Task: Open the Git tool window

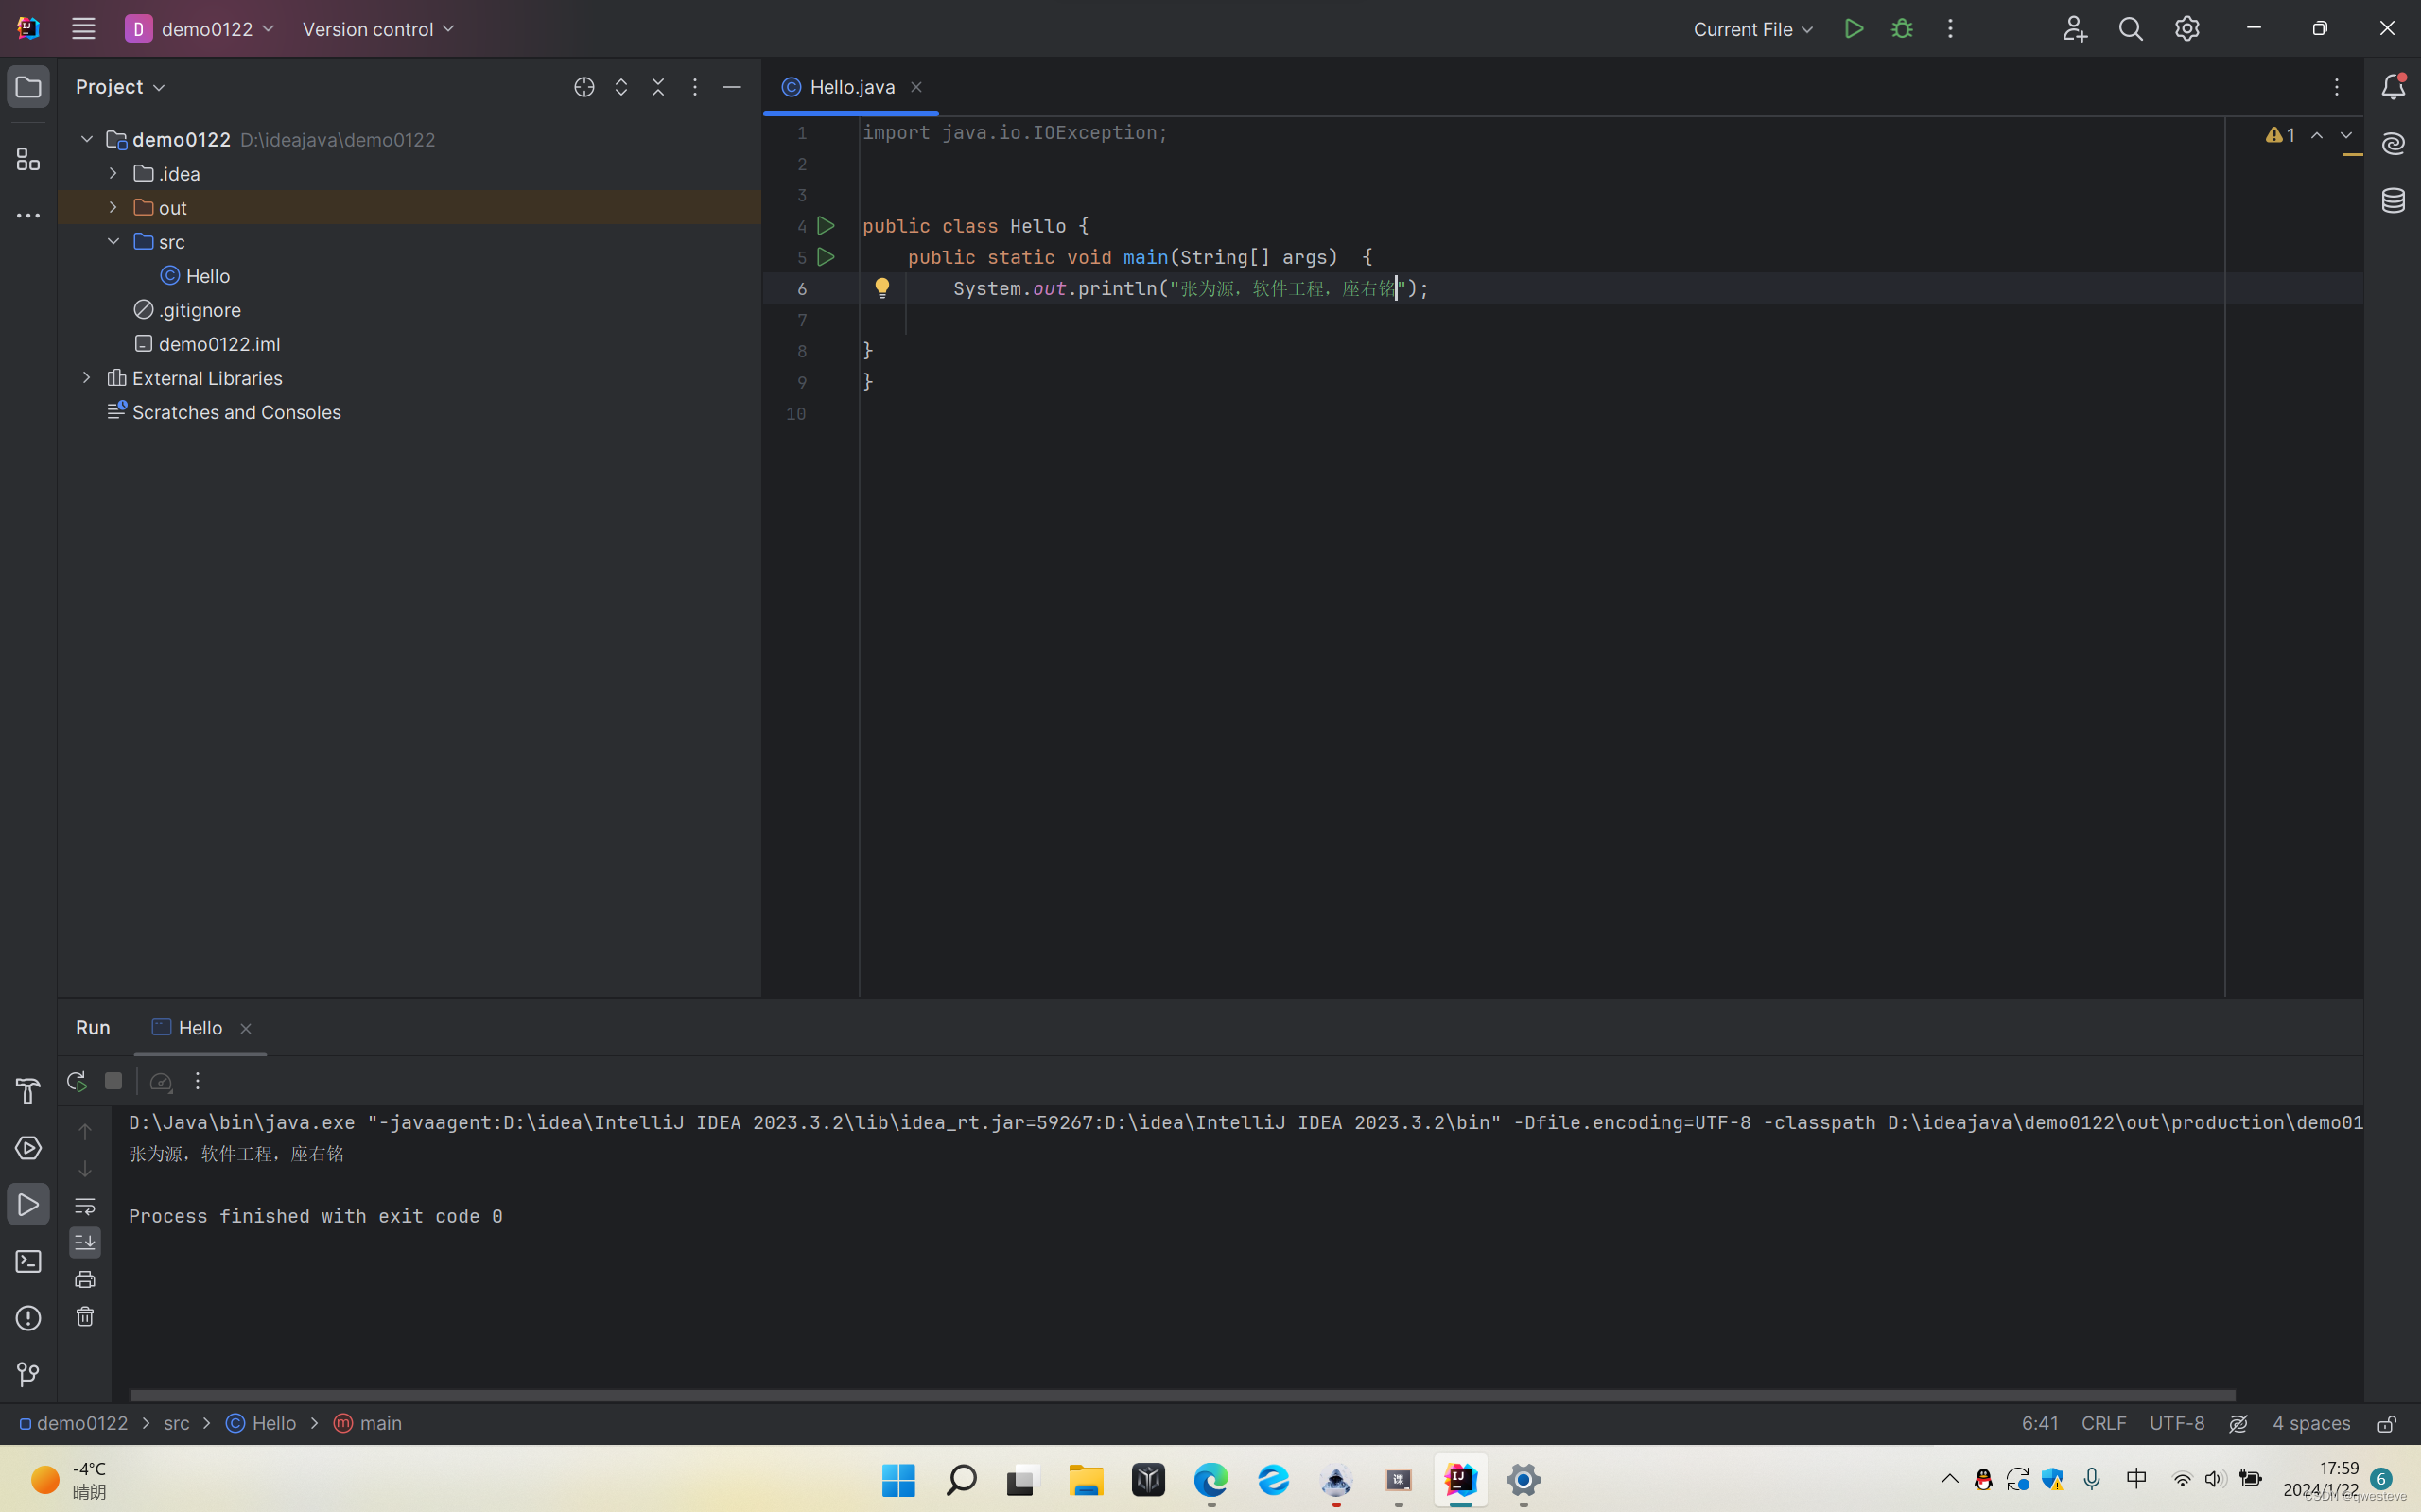Action: (28, 1374)
